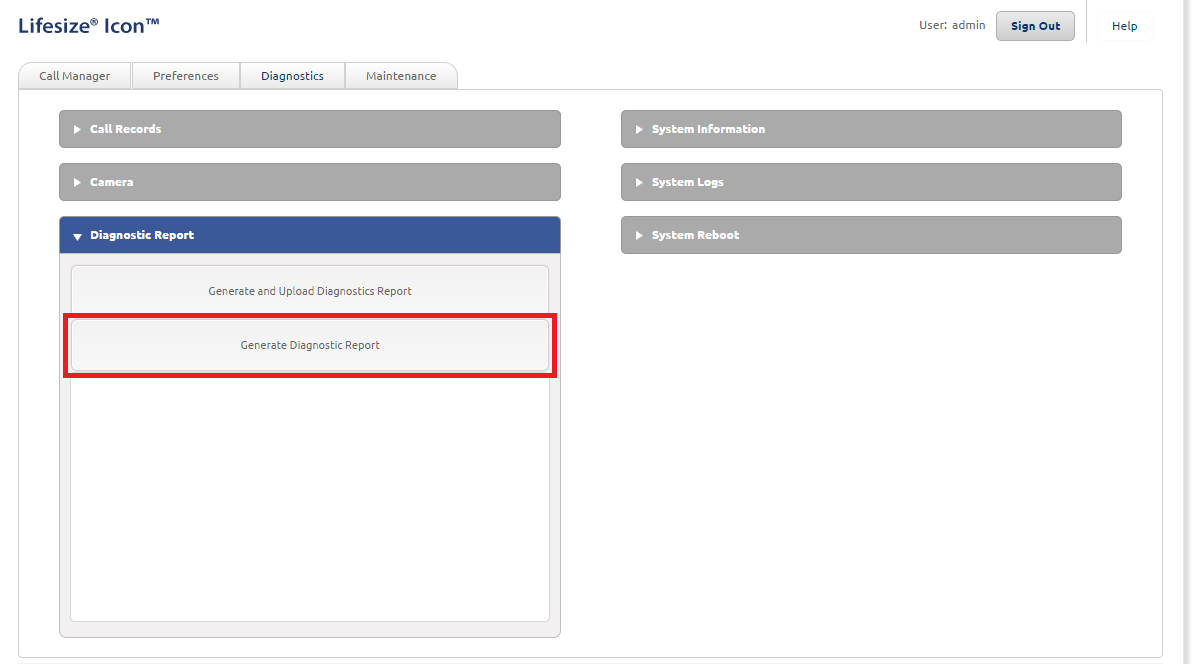Click the Camera panel arrow icon
The image size is (1193, 664).
77,181
